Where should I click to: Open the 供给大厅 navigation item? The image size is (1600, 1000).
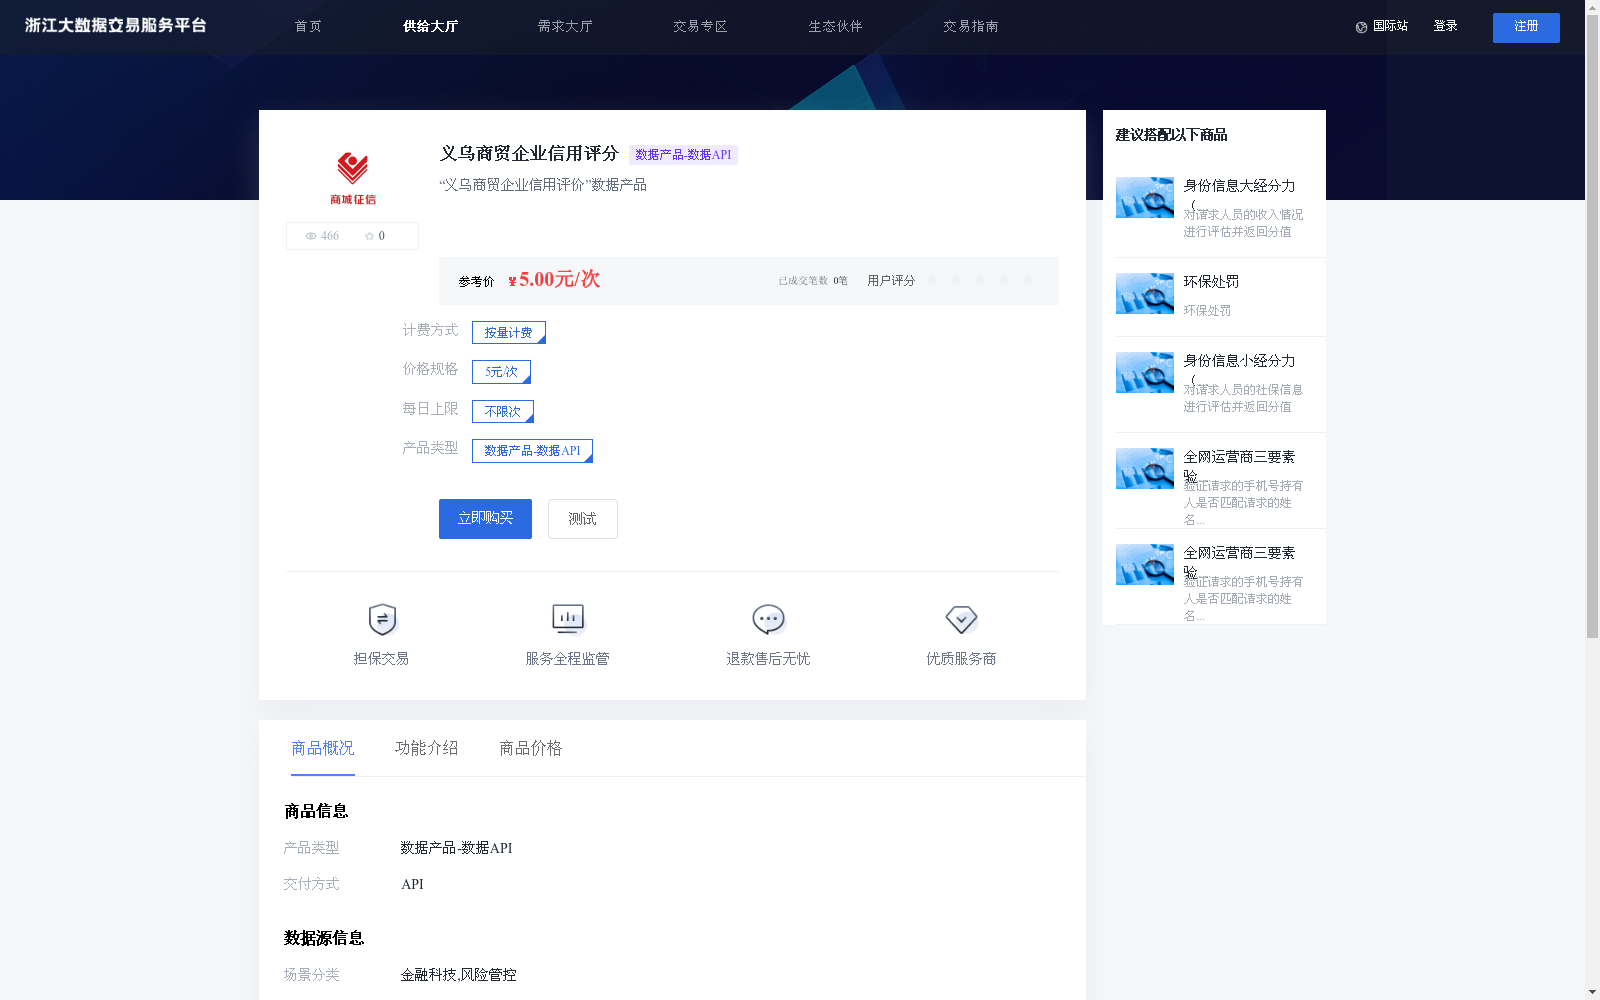coord(431,27)
